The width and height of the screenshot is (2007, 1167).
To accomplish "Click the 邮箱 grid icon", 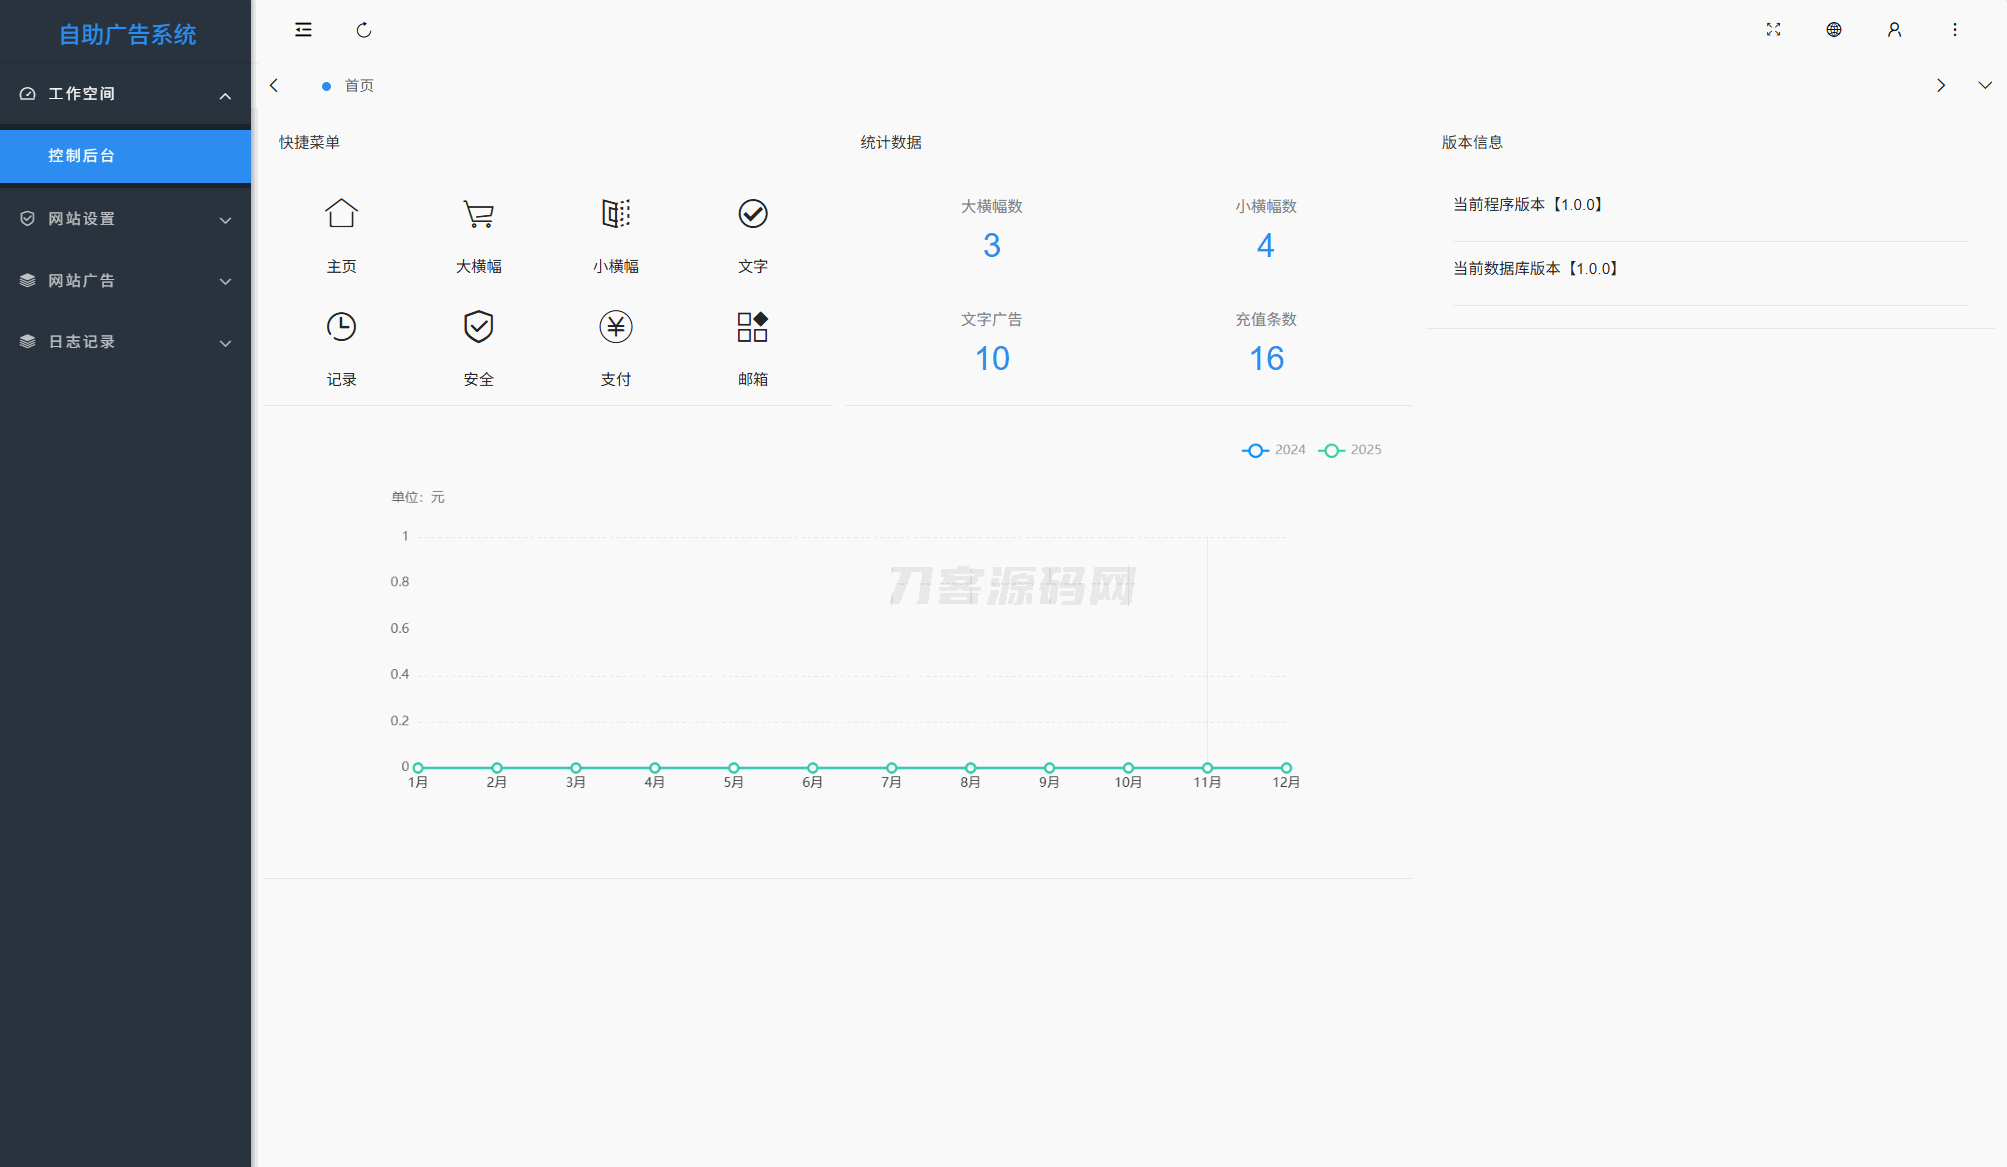I will (x=752, y=327).
